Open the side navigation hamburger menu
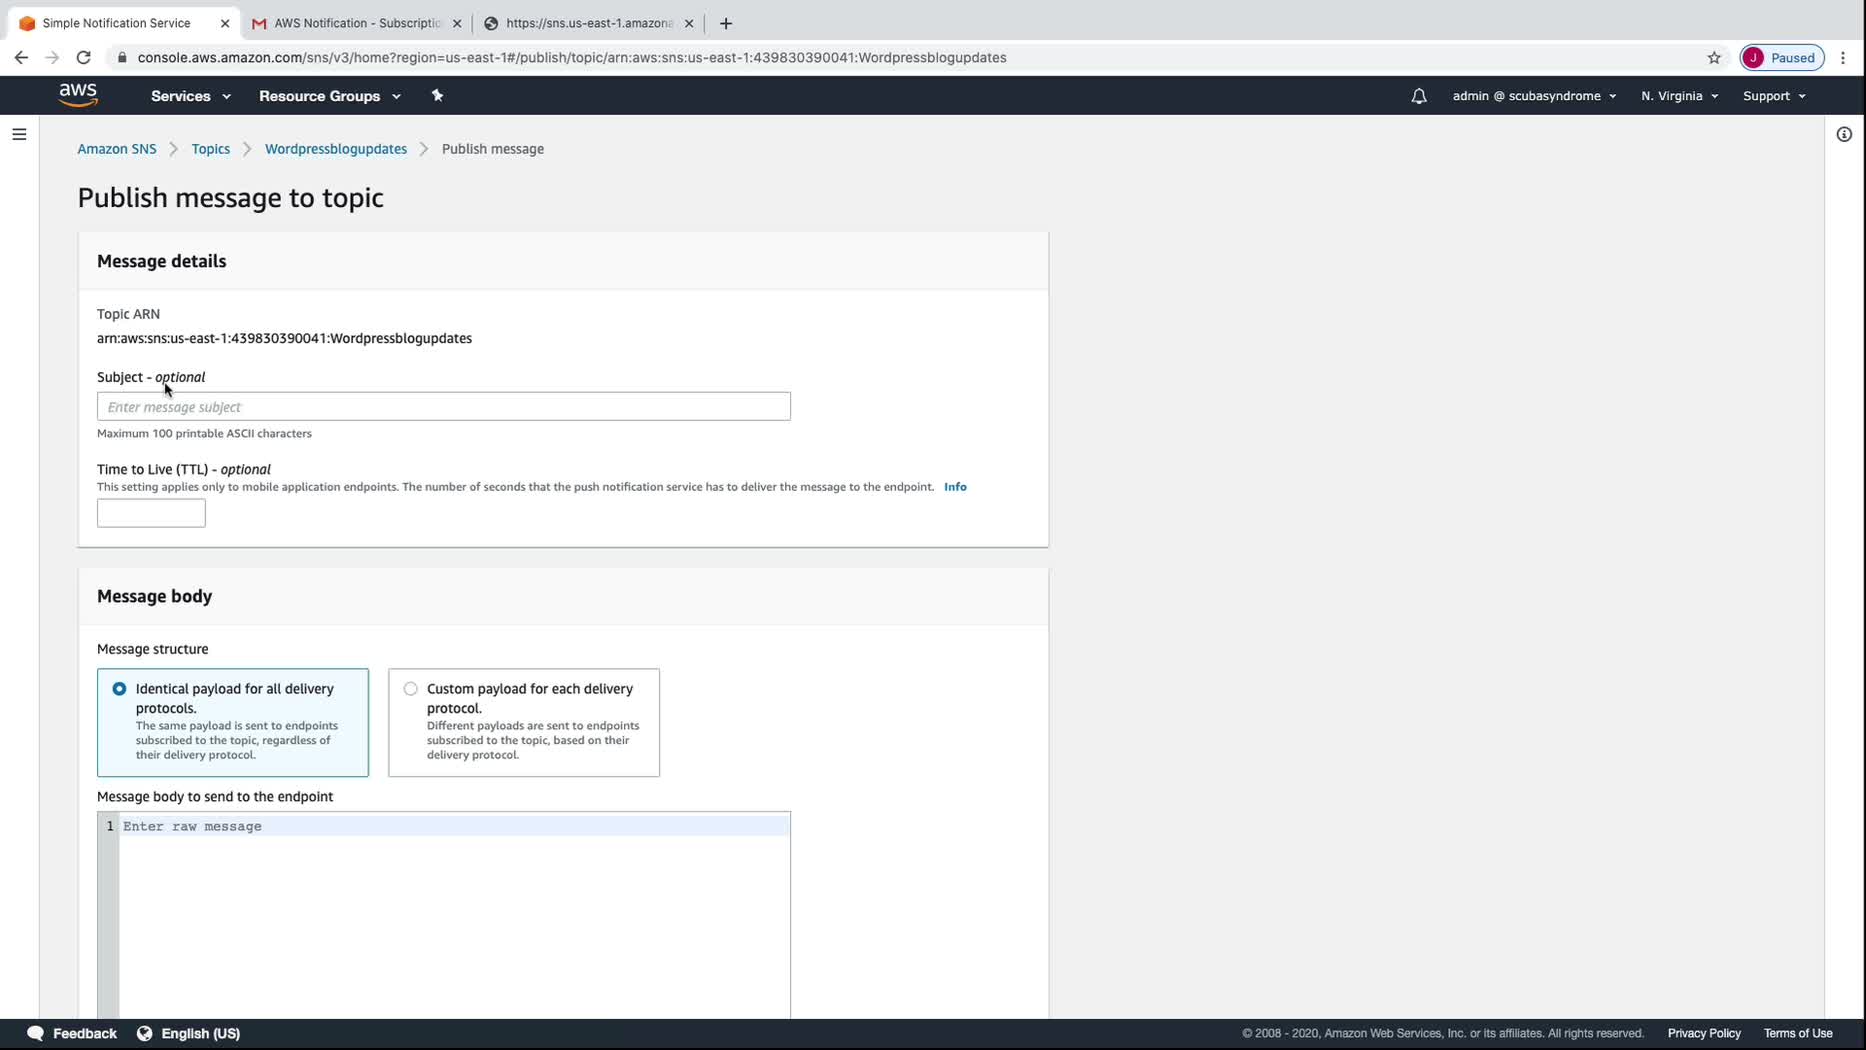The image size is (1866, 1050). 19,134
